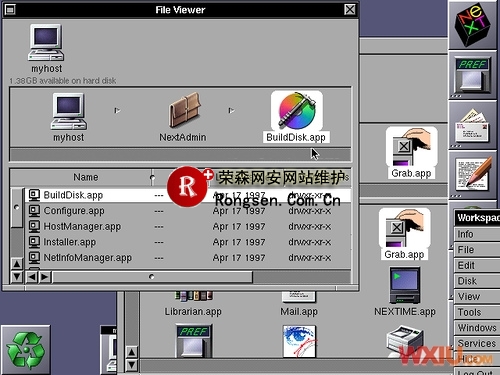Select the BuildDisk.app icon in the path browser

point(297,111)
